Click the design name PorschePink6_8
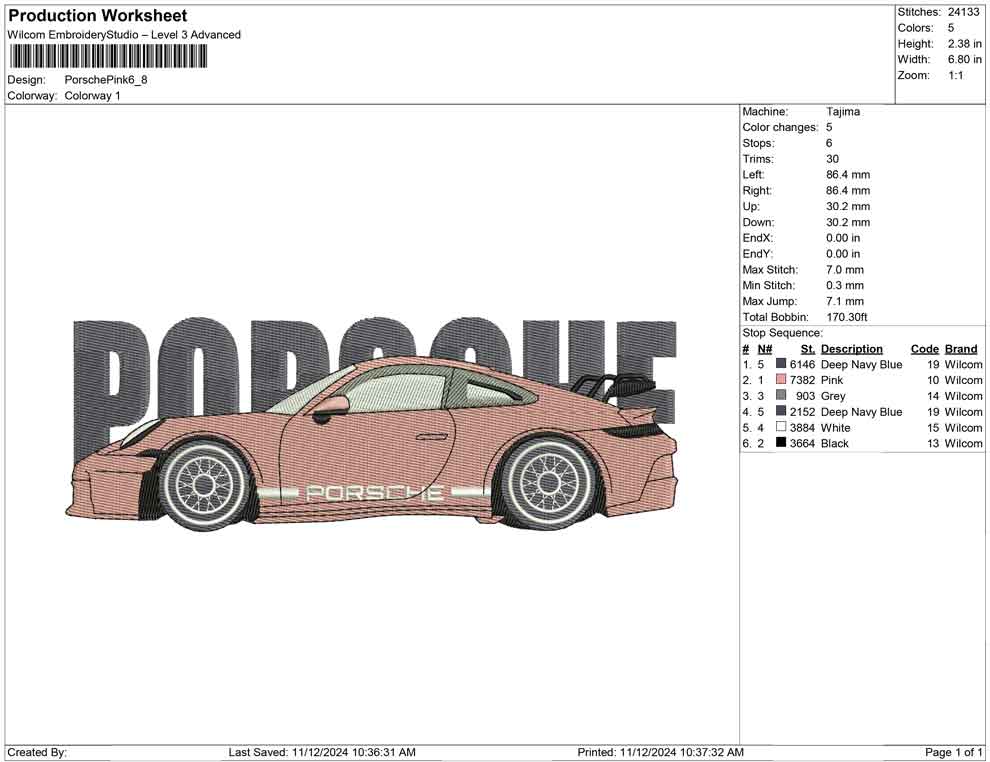 [x=107, y=79]
